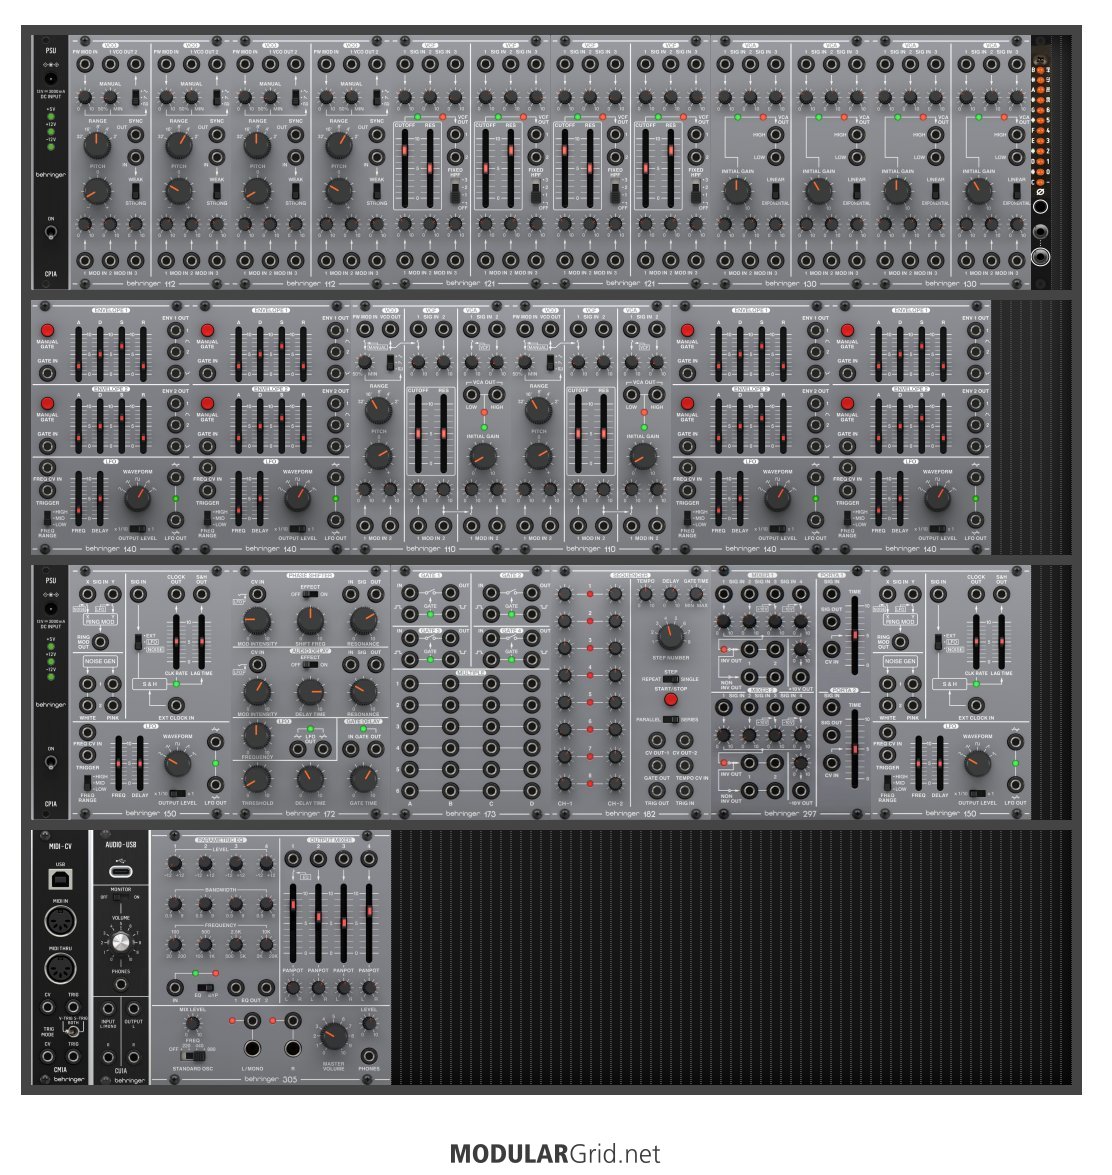Screen dimensions: 1112x1175
Task: Click the phones LEVEL knob on module 305
Action: click(x=368, y=1023)
